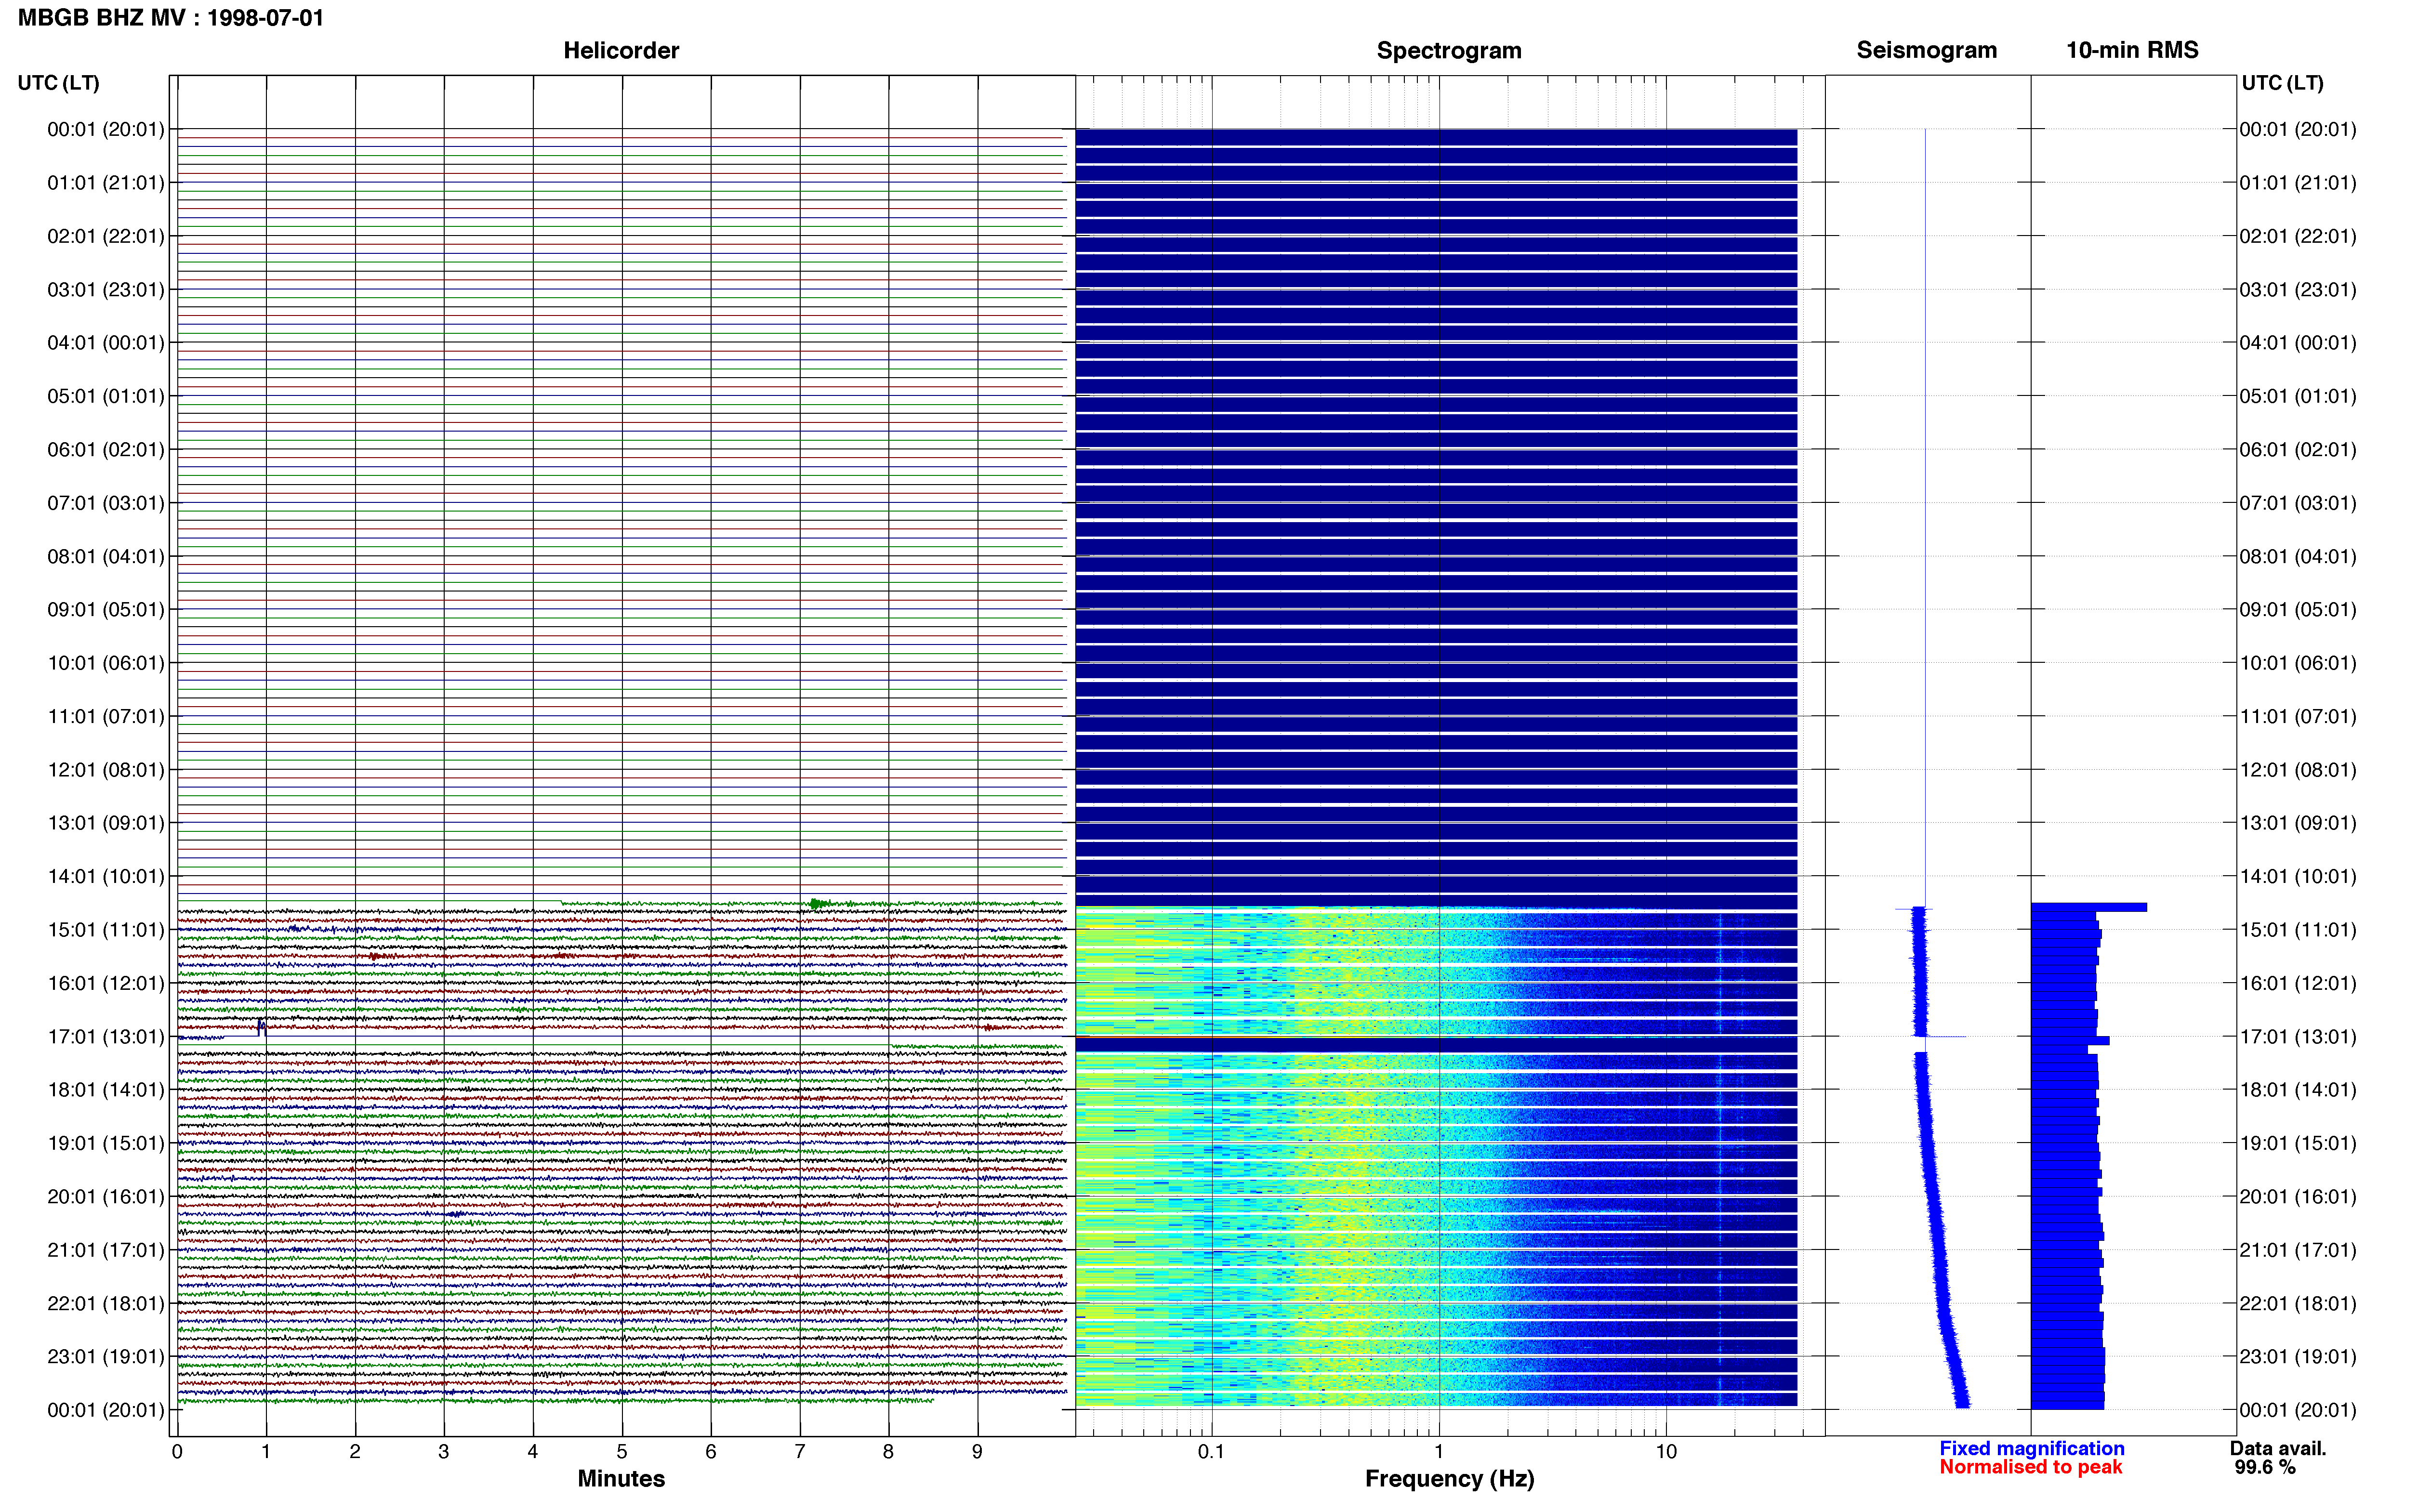
Task: Click the 1 Hz frequency tick label
Action: coord(1439,1451)
